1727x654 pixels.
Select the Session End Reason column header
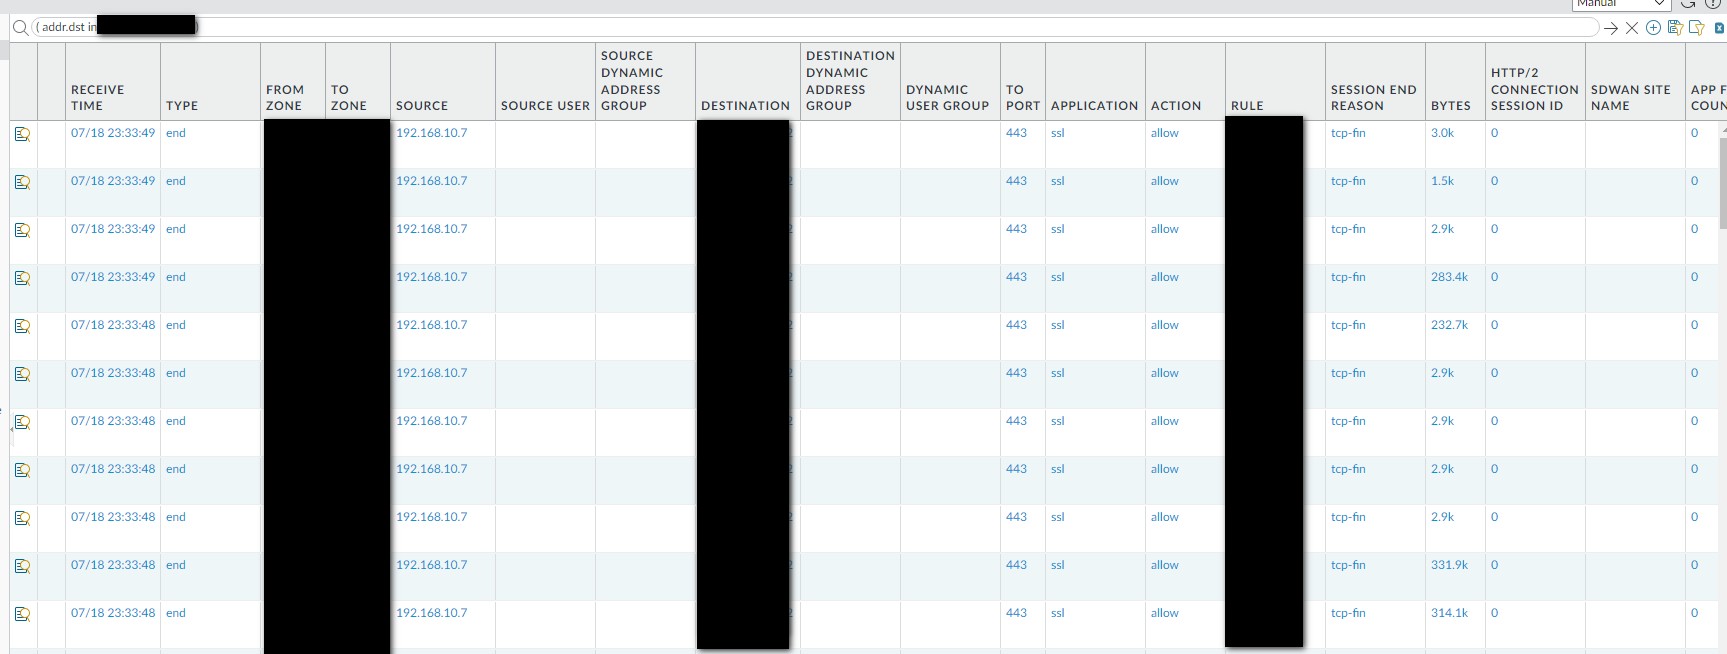1373,97
